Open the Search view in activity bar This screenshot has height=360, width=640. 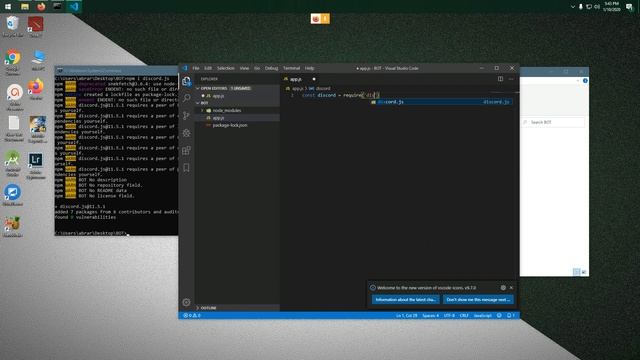pyautogui.click(x=187, y=98)
